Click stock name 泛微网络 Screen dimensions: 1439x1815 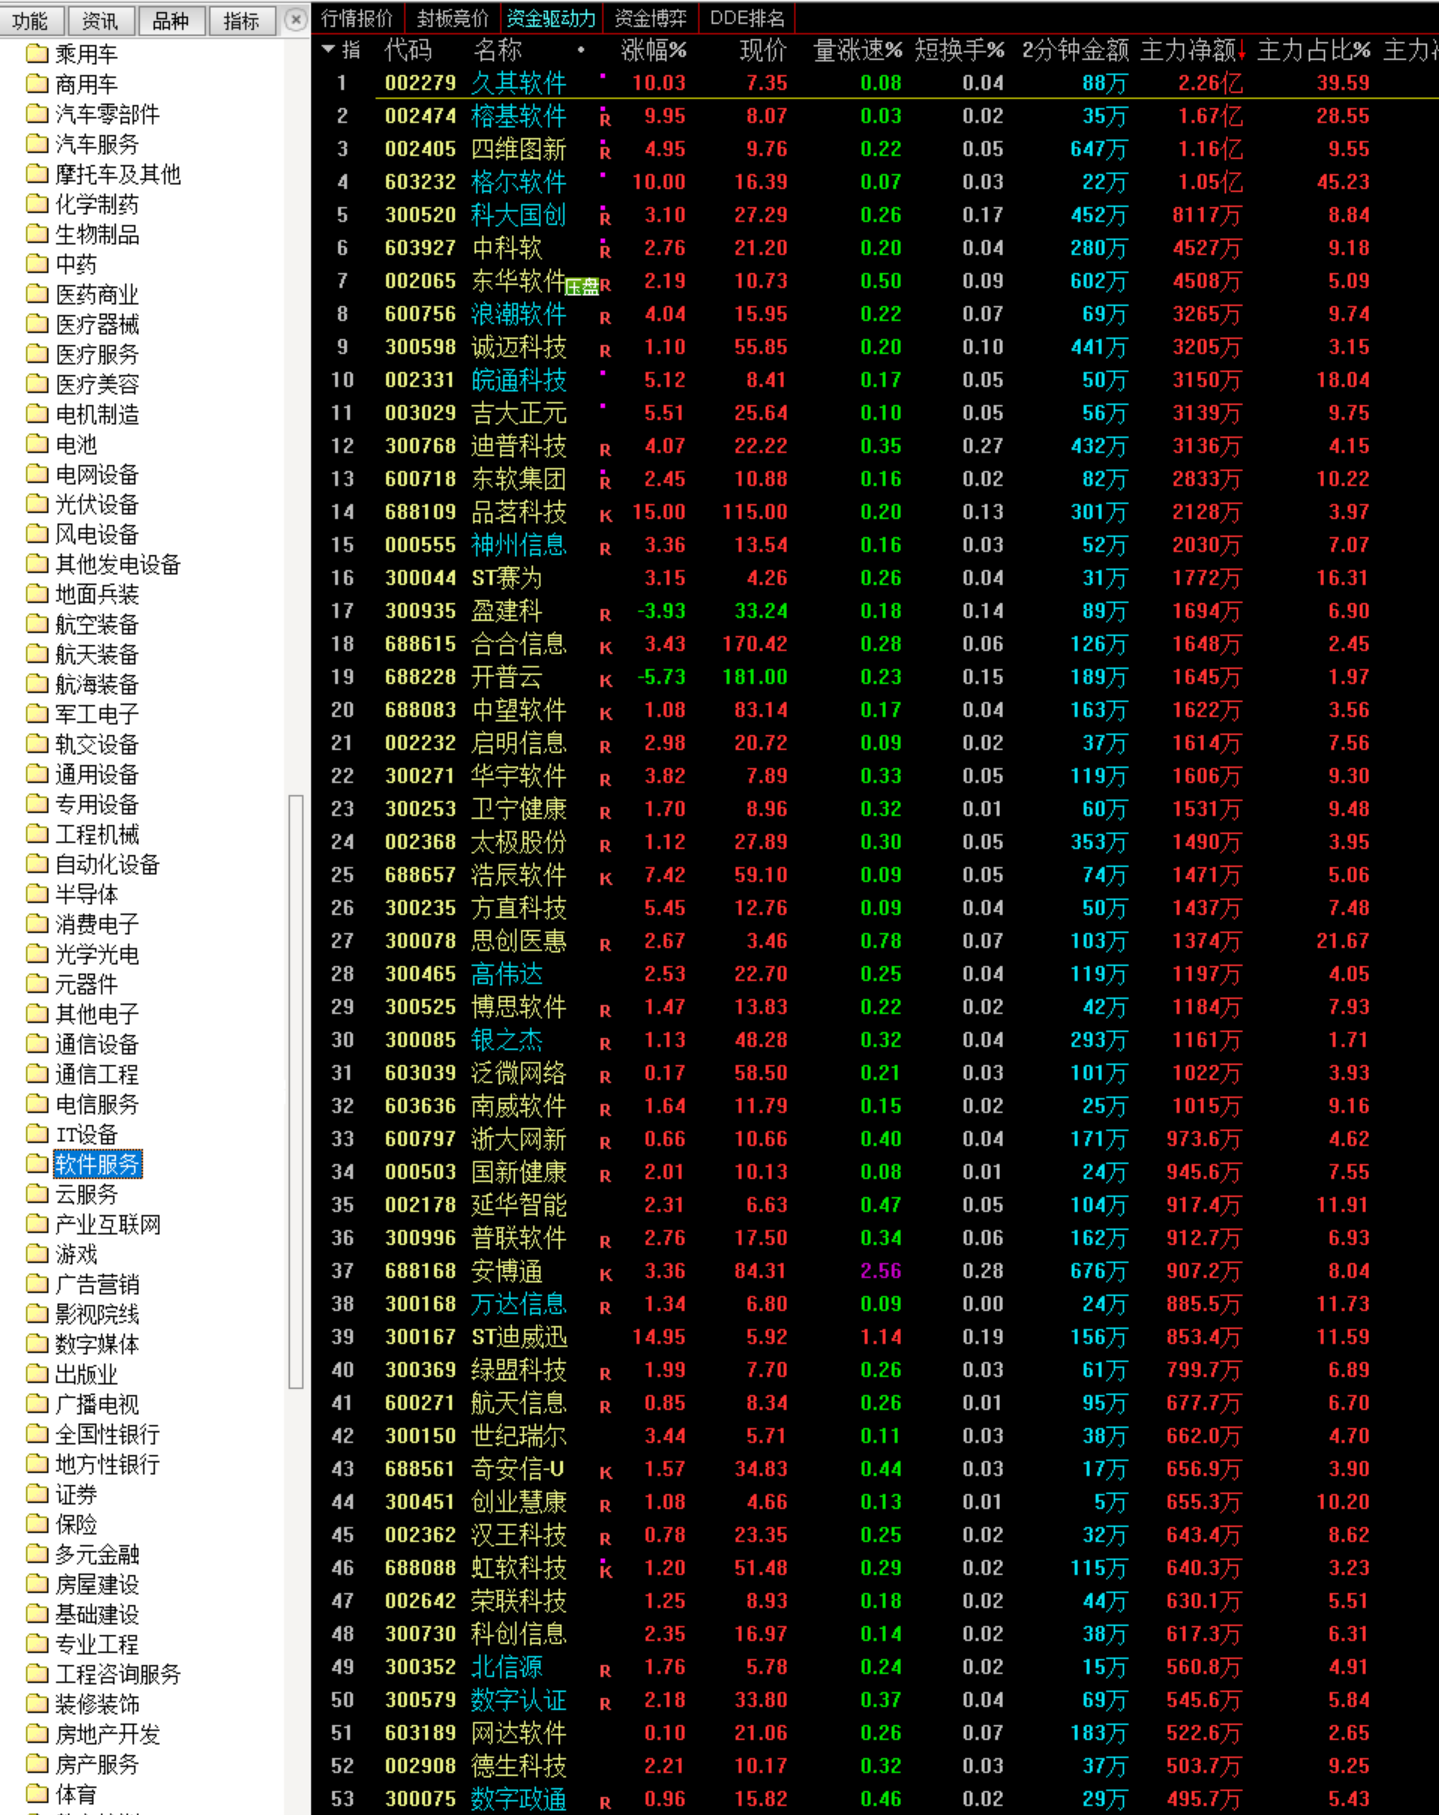[518, 1073]
